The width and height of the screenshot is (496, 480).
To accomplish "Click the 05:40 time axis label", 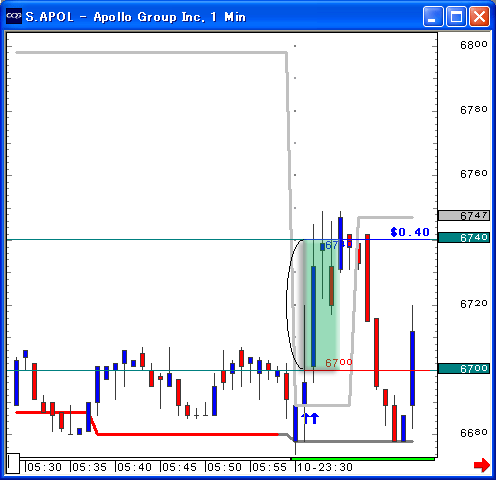I will (134, 467).
